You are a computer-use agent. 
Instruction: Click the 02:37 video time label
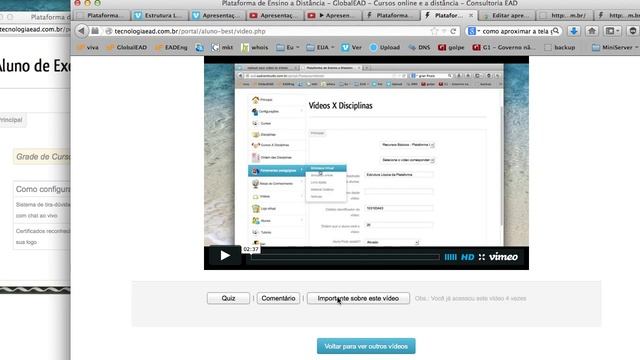coord(251,249)
